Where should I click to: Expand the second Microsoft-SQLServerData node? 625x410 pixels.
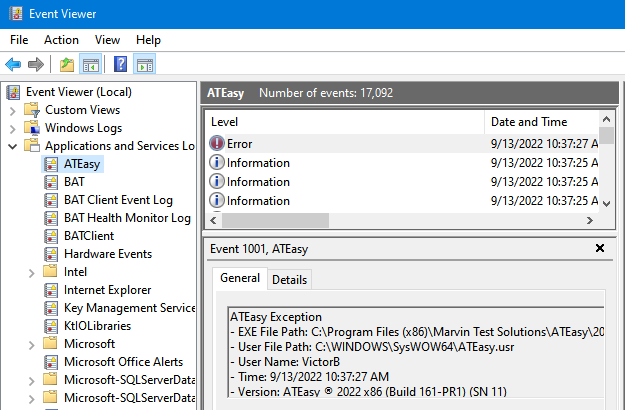coord(32,399)
